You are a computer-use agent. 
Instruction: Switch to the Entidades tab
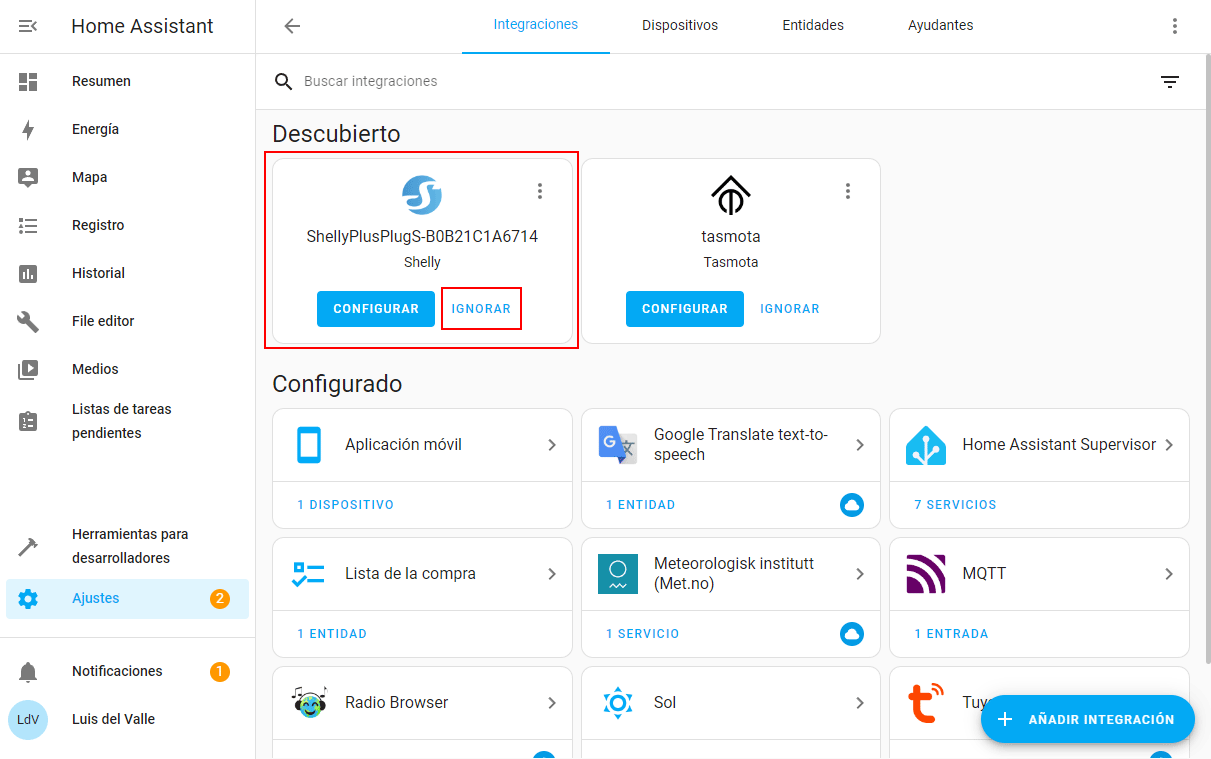(813, 26)
